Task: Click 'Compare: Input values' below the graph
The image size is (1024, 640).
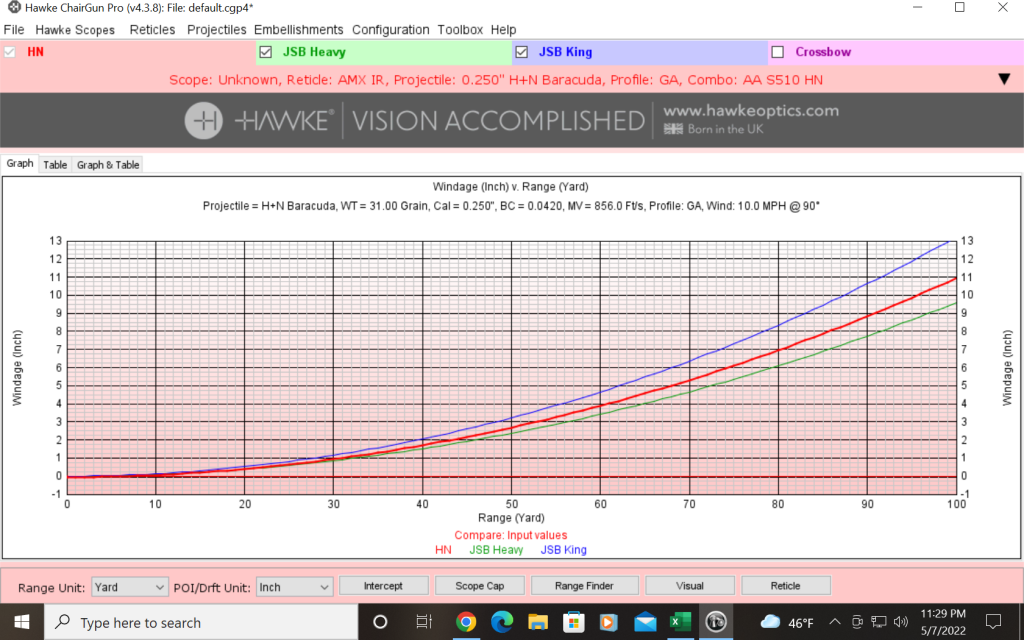Action: (x=511, y=536)
